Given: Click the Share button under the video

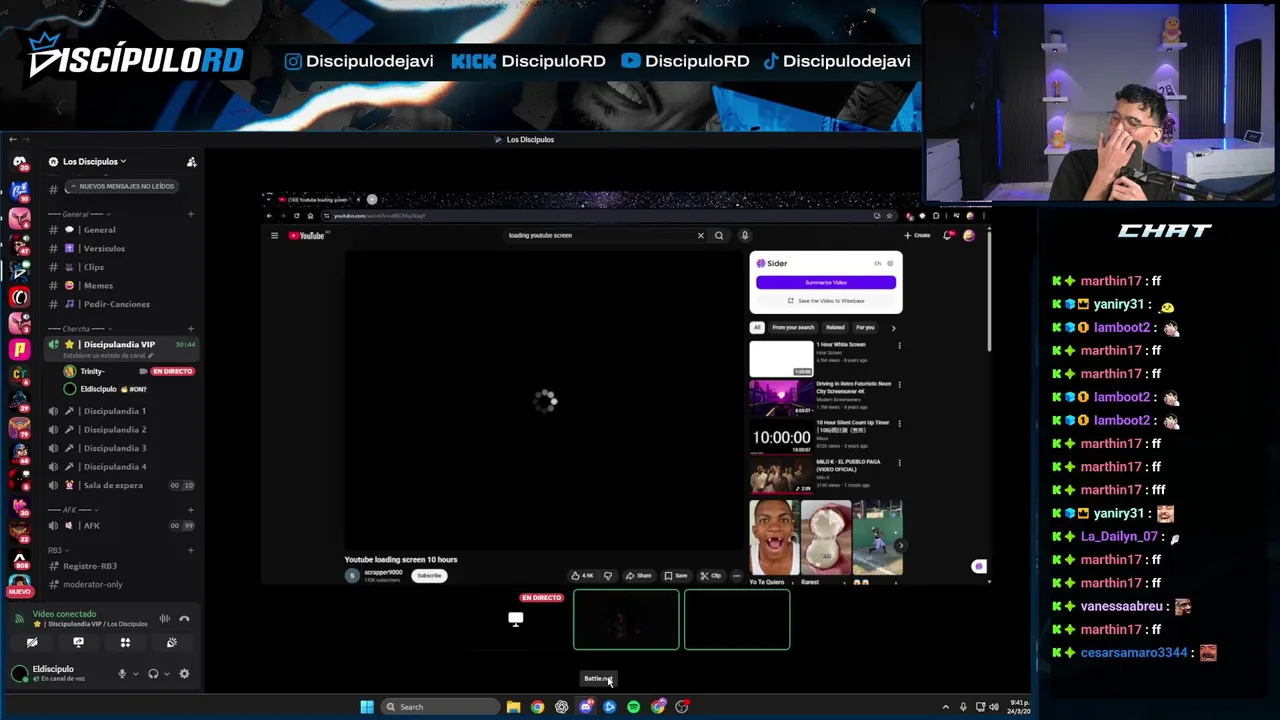Looking at the screenshot, I should (x=638, y=576).
